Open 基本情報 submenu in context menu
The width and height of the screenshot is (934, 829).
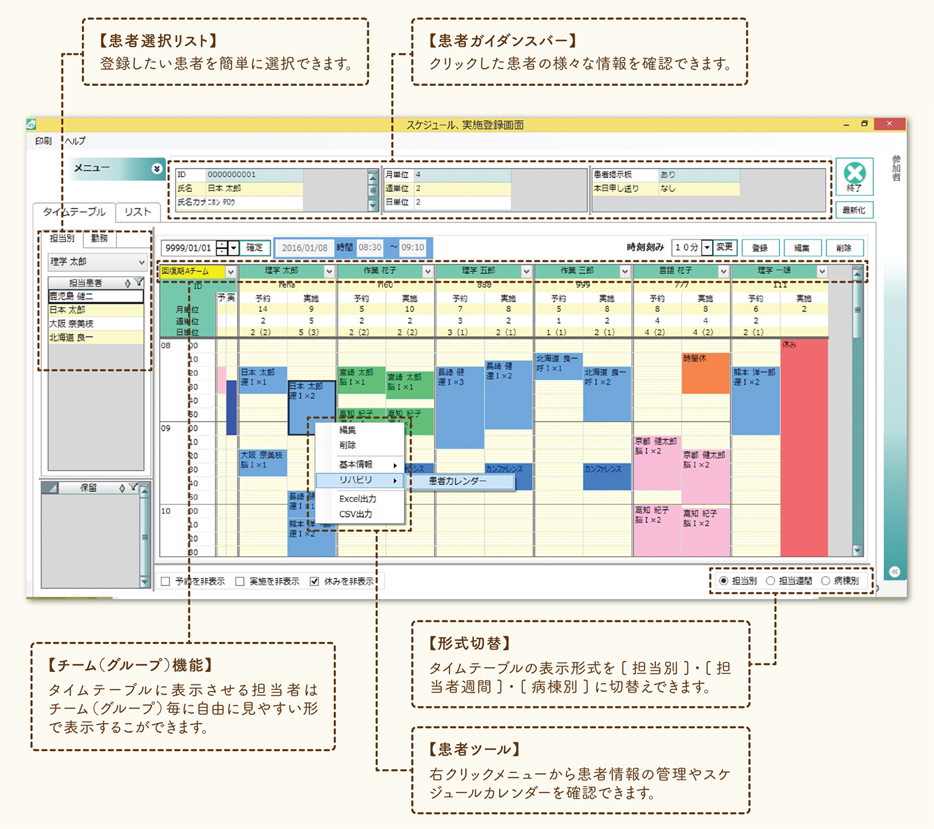pos(360,465)
